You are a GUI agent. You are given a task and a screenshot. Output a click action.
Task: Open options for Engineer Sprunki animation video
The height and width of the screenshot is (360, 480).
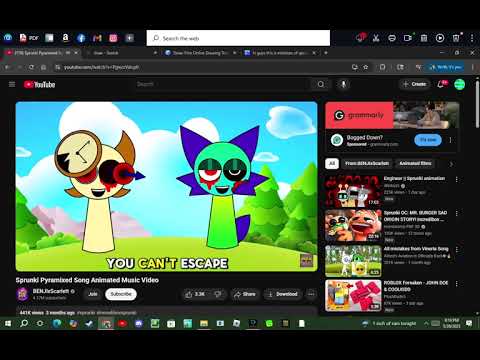[x=457, y=180]
